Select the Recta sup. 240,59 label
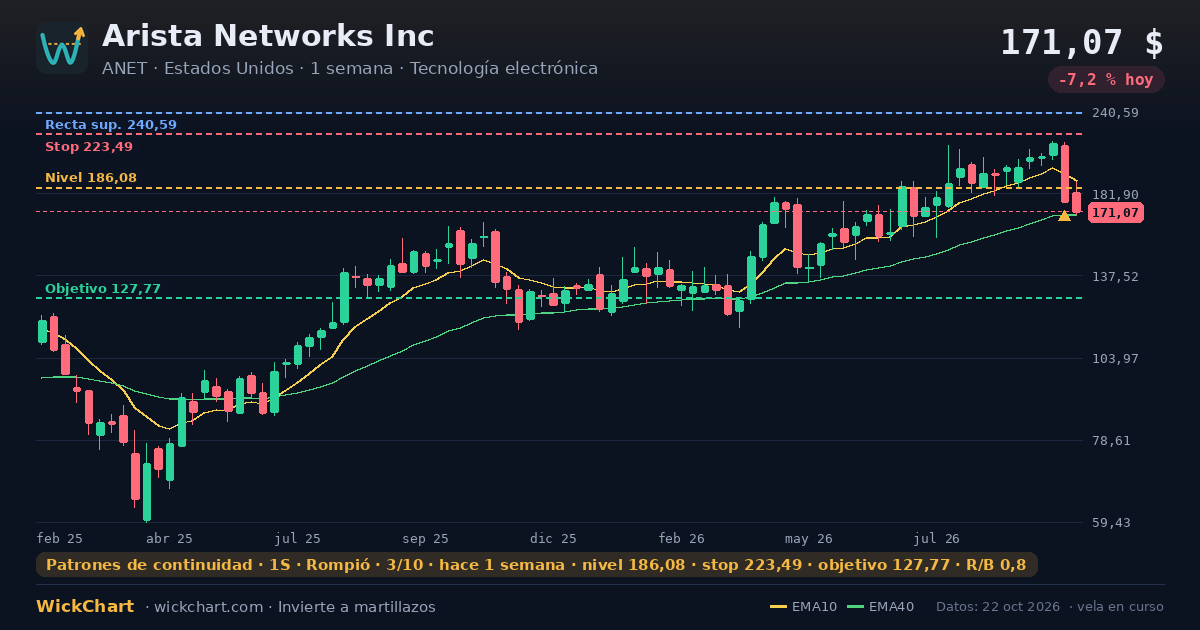The height and width of the screenshot is (630, 1200). [111, 125]
